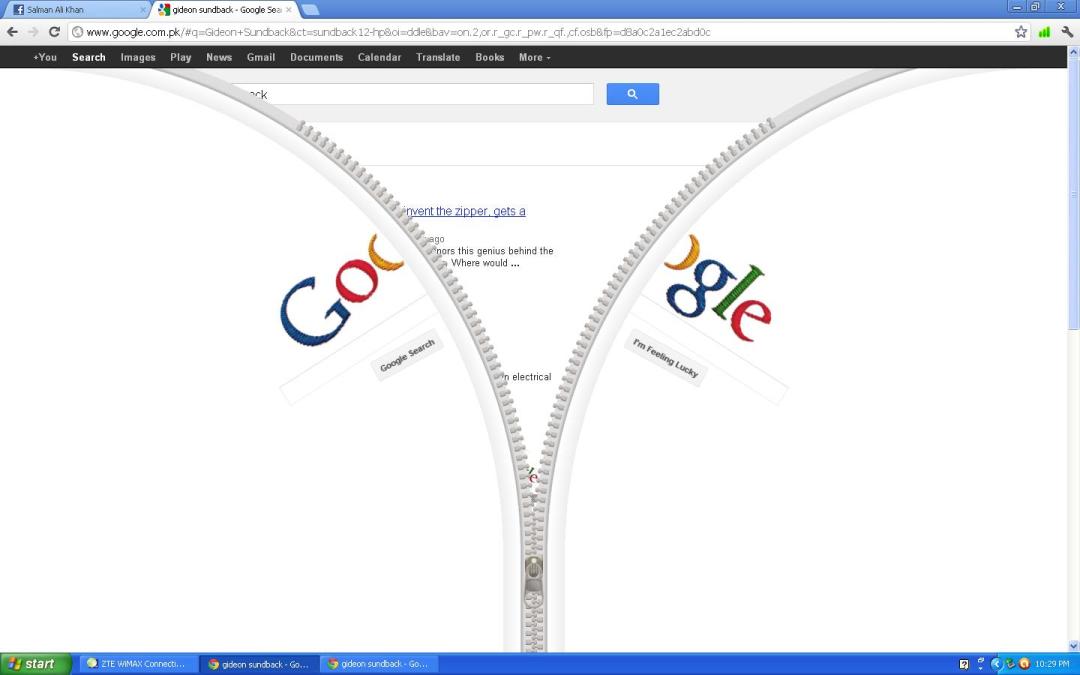Click the Google search query box
Screen dimensions: 1080x675
click(x=413, y=94)
